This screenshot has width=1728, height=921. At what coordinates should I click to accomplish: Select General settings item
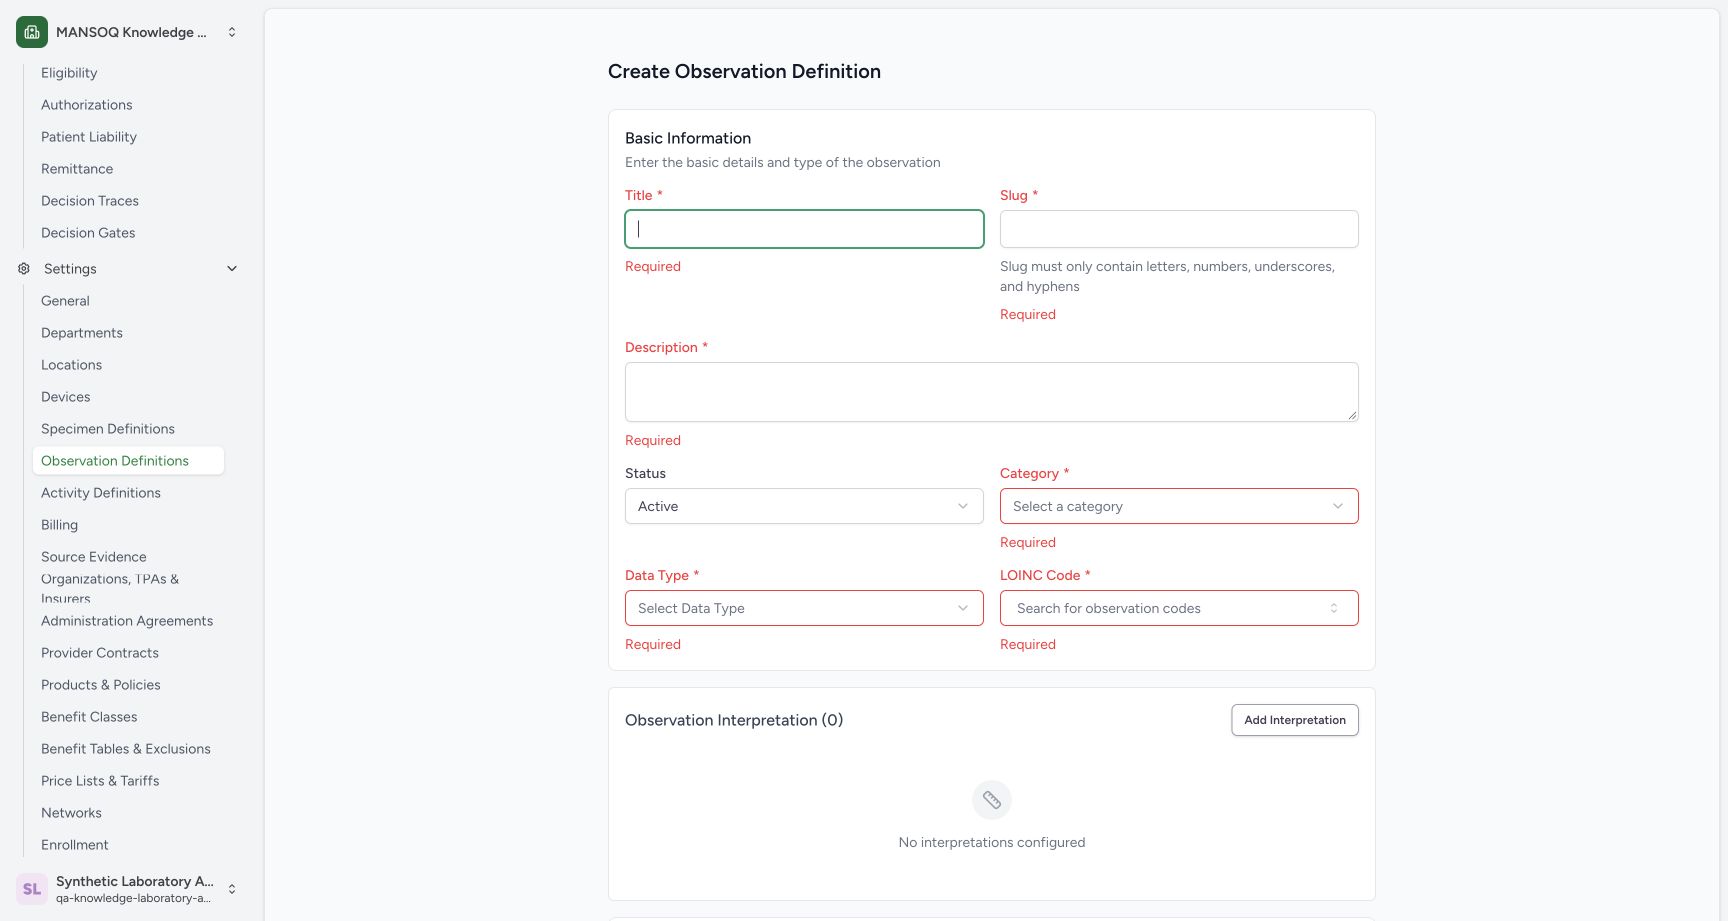[65, 301]
